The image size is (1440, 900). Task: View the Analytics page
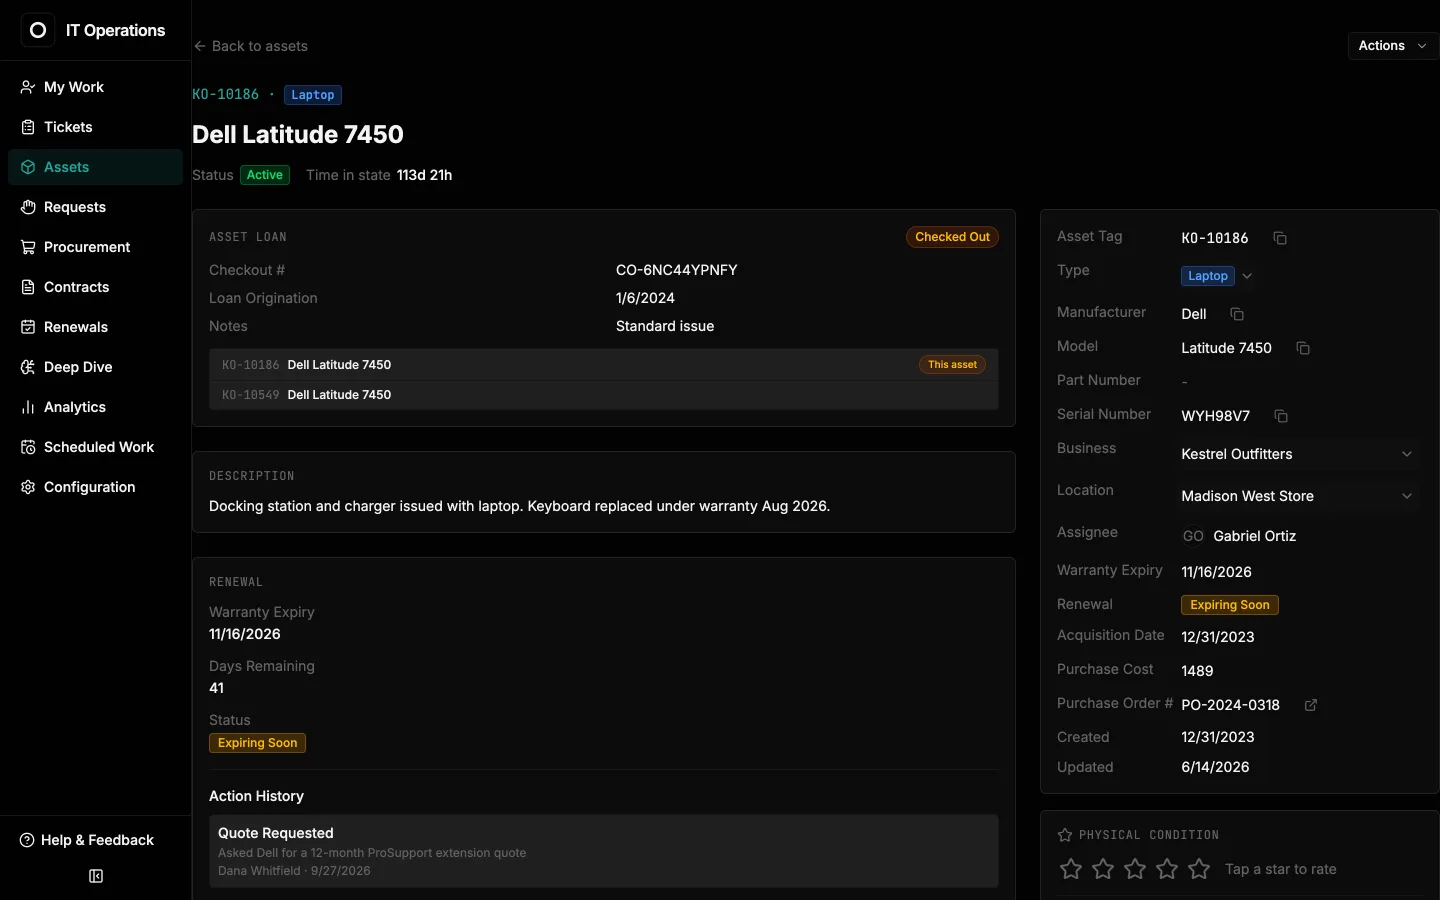[x=95, y=407]
